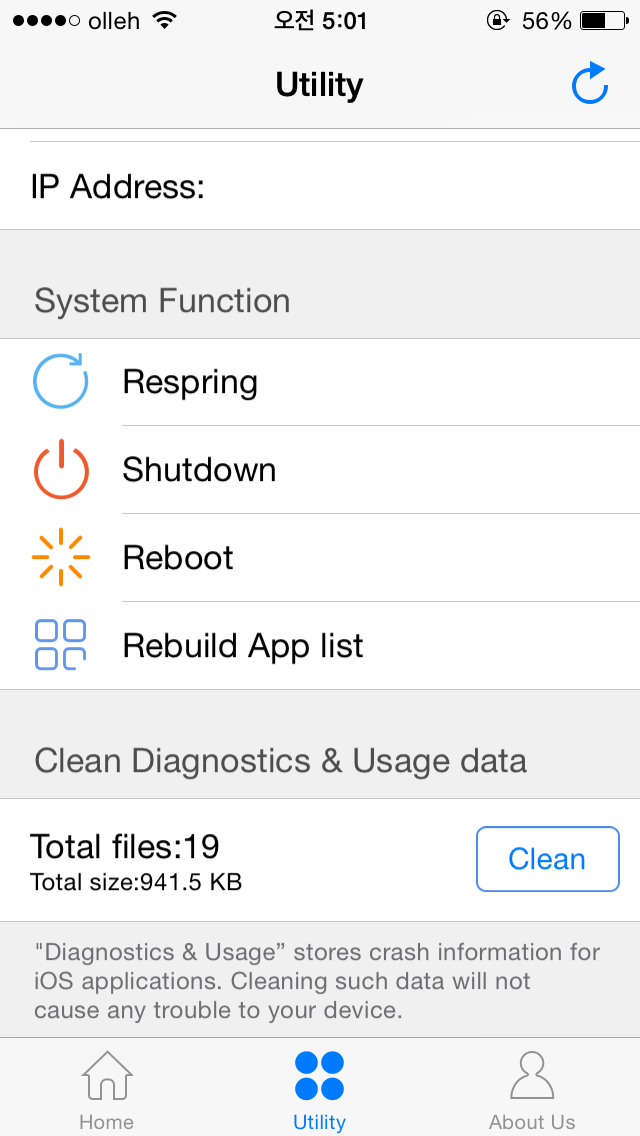
Task: Open the Home tab label
Action: 107,1122
